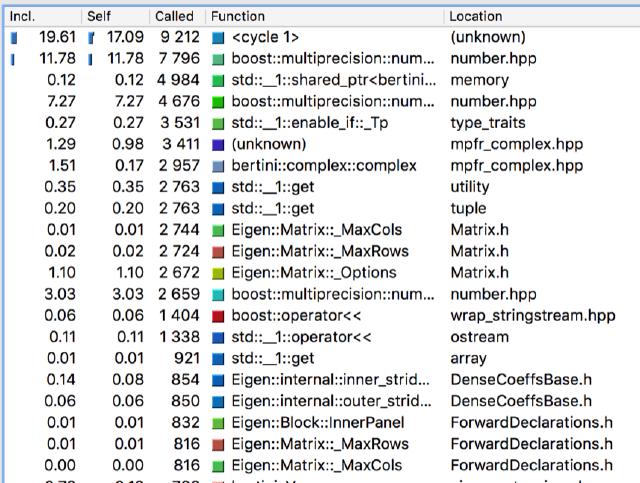Click the 9 212 called count
640x483 pixels.
[x=180, y=37]
